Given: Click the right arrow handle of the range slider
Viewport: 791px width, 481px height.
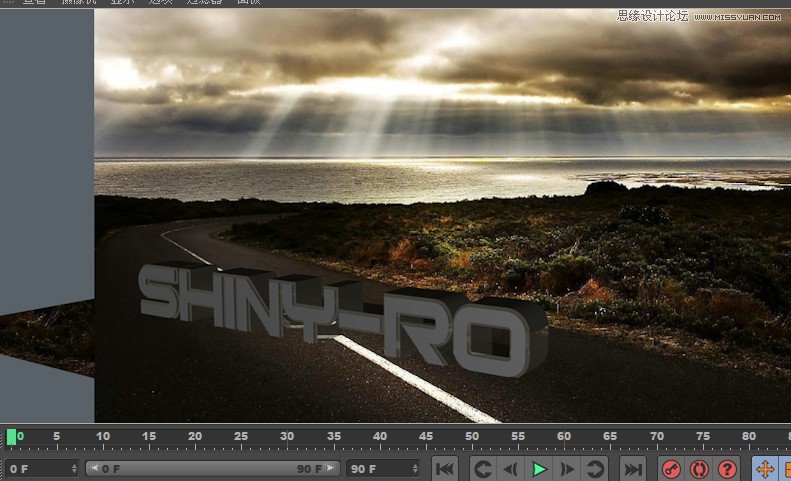Looking at the screenshot, I should coord(330,468).
